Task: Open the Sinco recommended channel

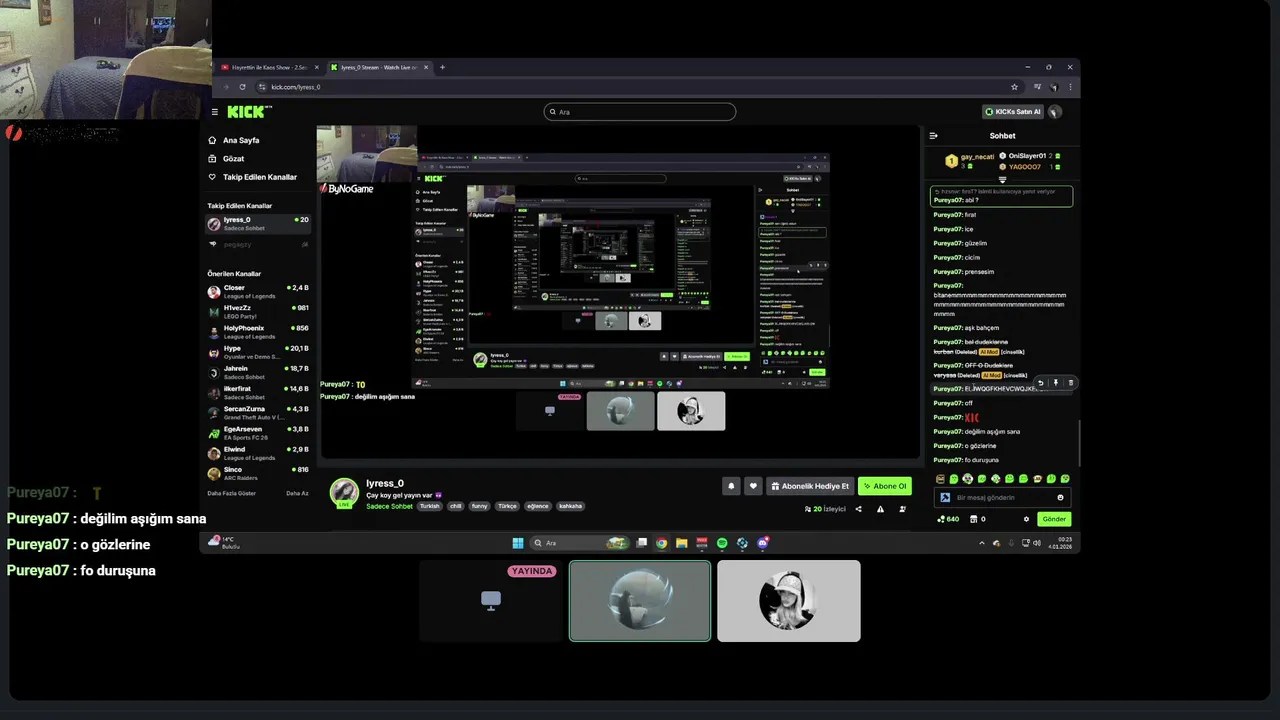Action: (258, 473)
